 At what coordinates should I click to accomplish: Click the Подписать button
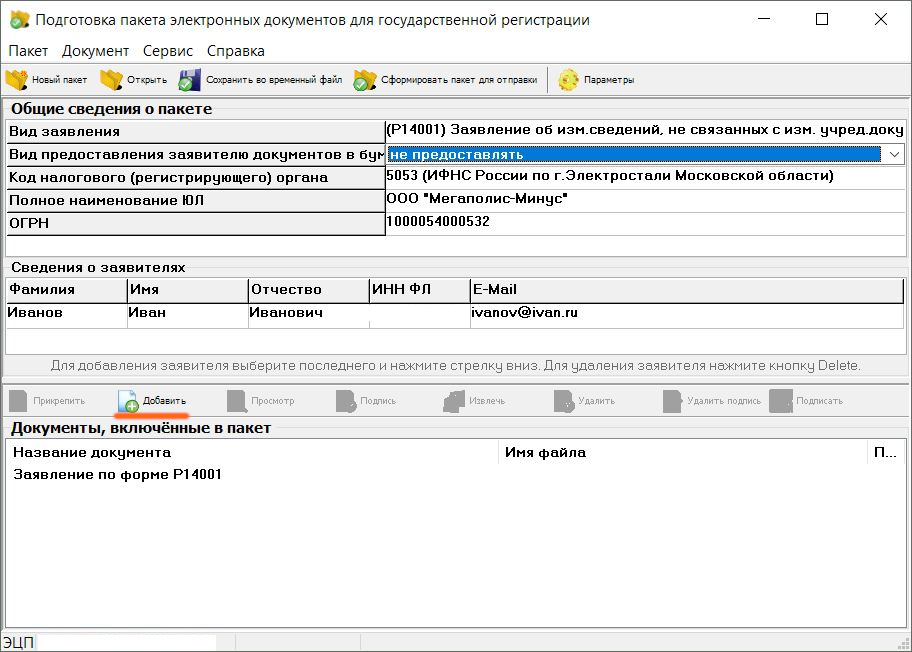pos(806,401)
